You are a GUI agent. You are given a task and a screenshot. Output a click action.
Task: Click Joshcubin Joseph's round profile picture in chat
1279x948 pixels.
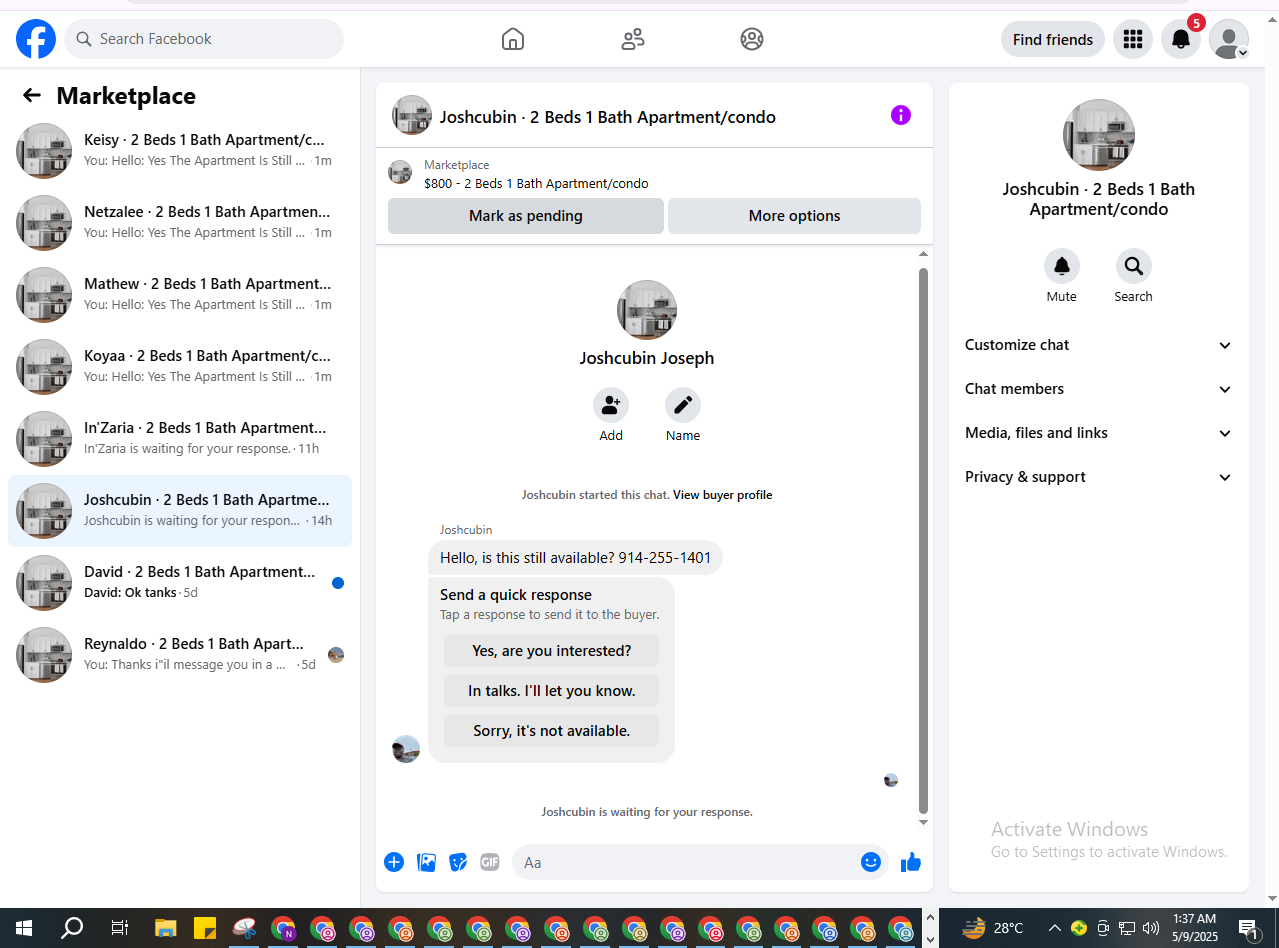[647, 310]
